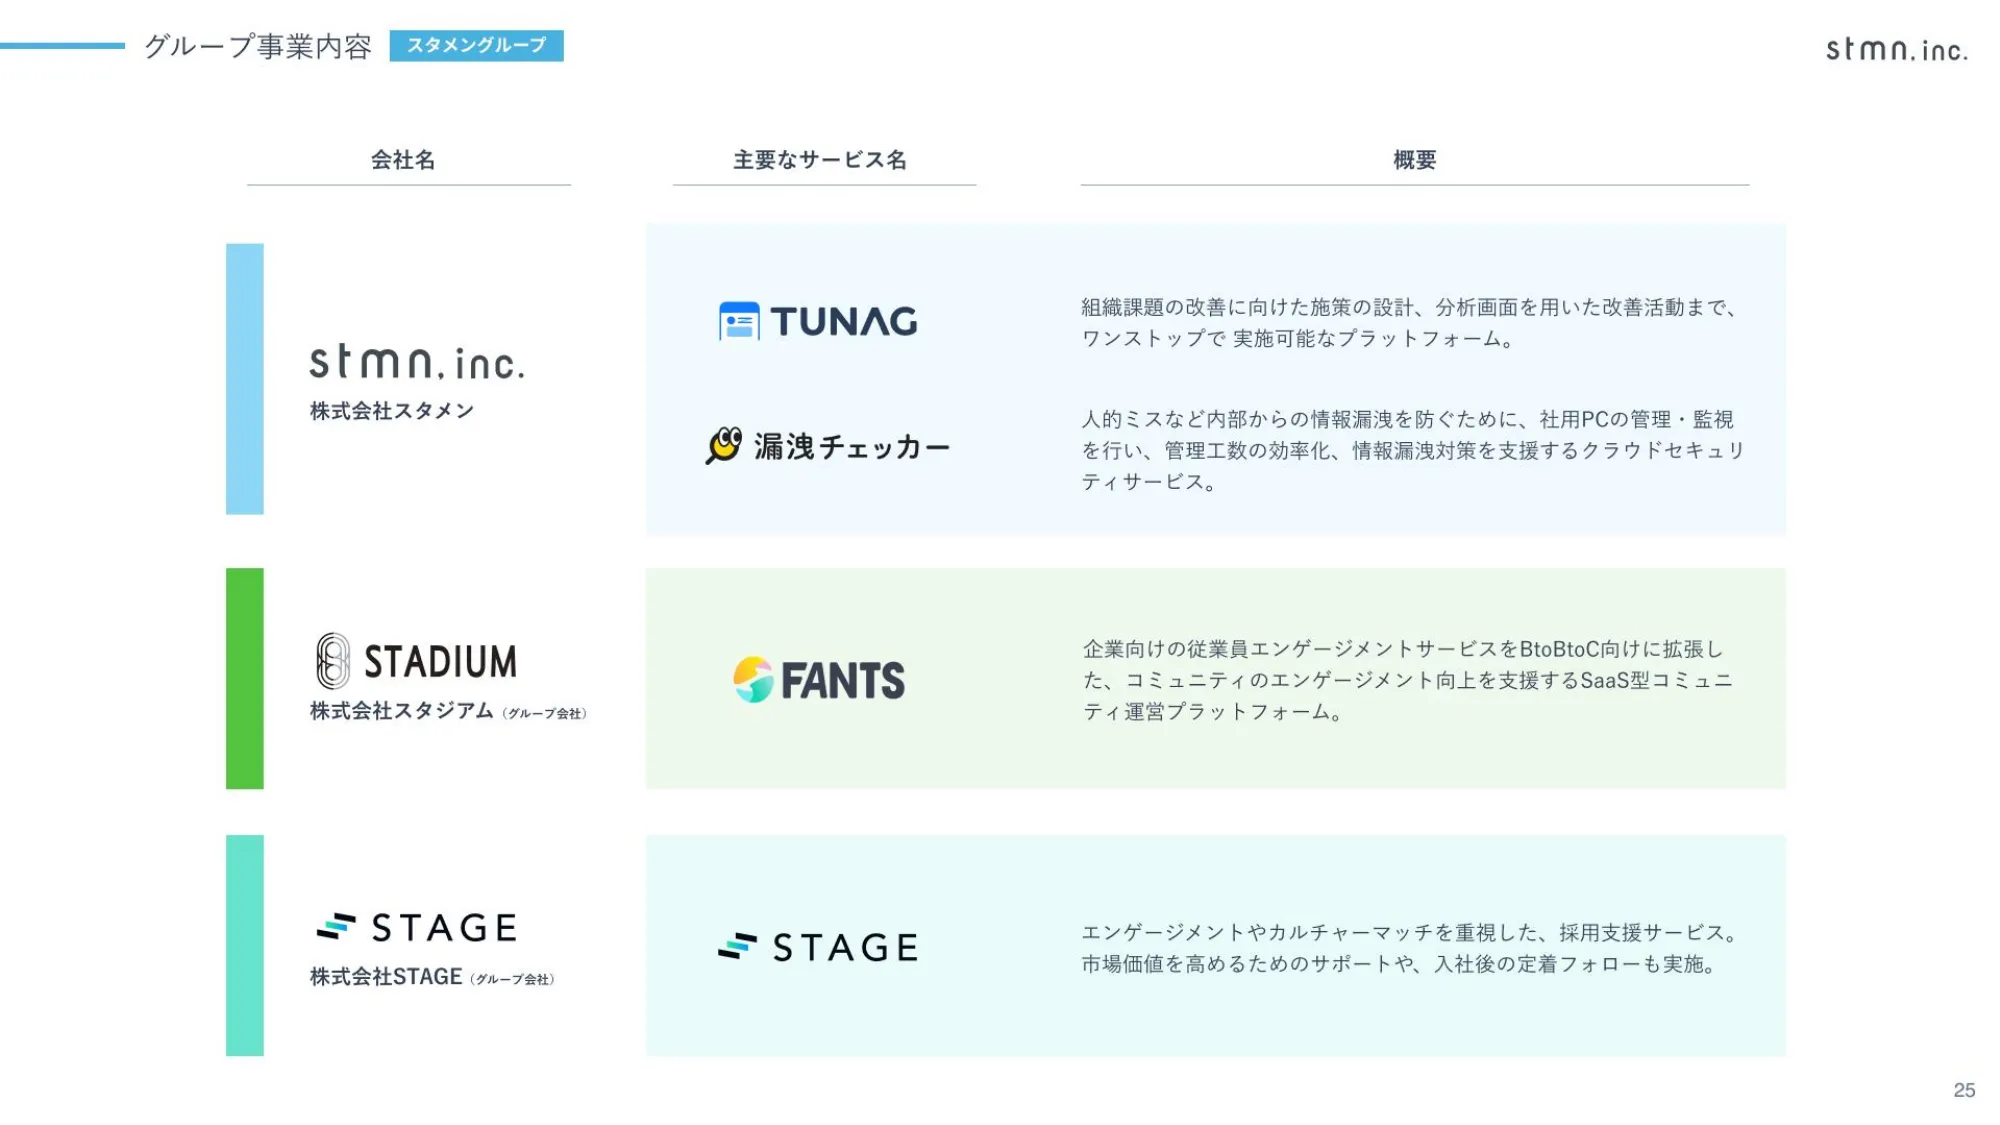Image resolution: width=2000 pixels, height=1125 pixels.
Task: Click the large stmn.inc company logo
Action: [417, 362]
